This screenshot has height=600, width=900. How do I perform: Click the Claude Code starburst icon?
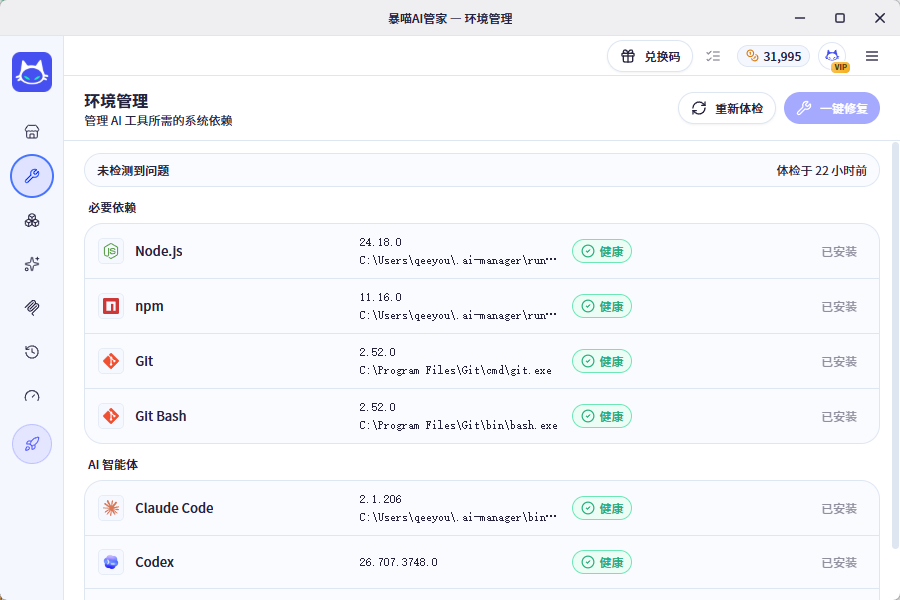pos(111,508)
